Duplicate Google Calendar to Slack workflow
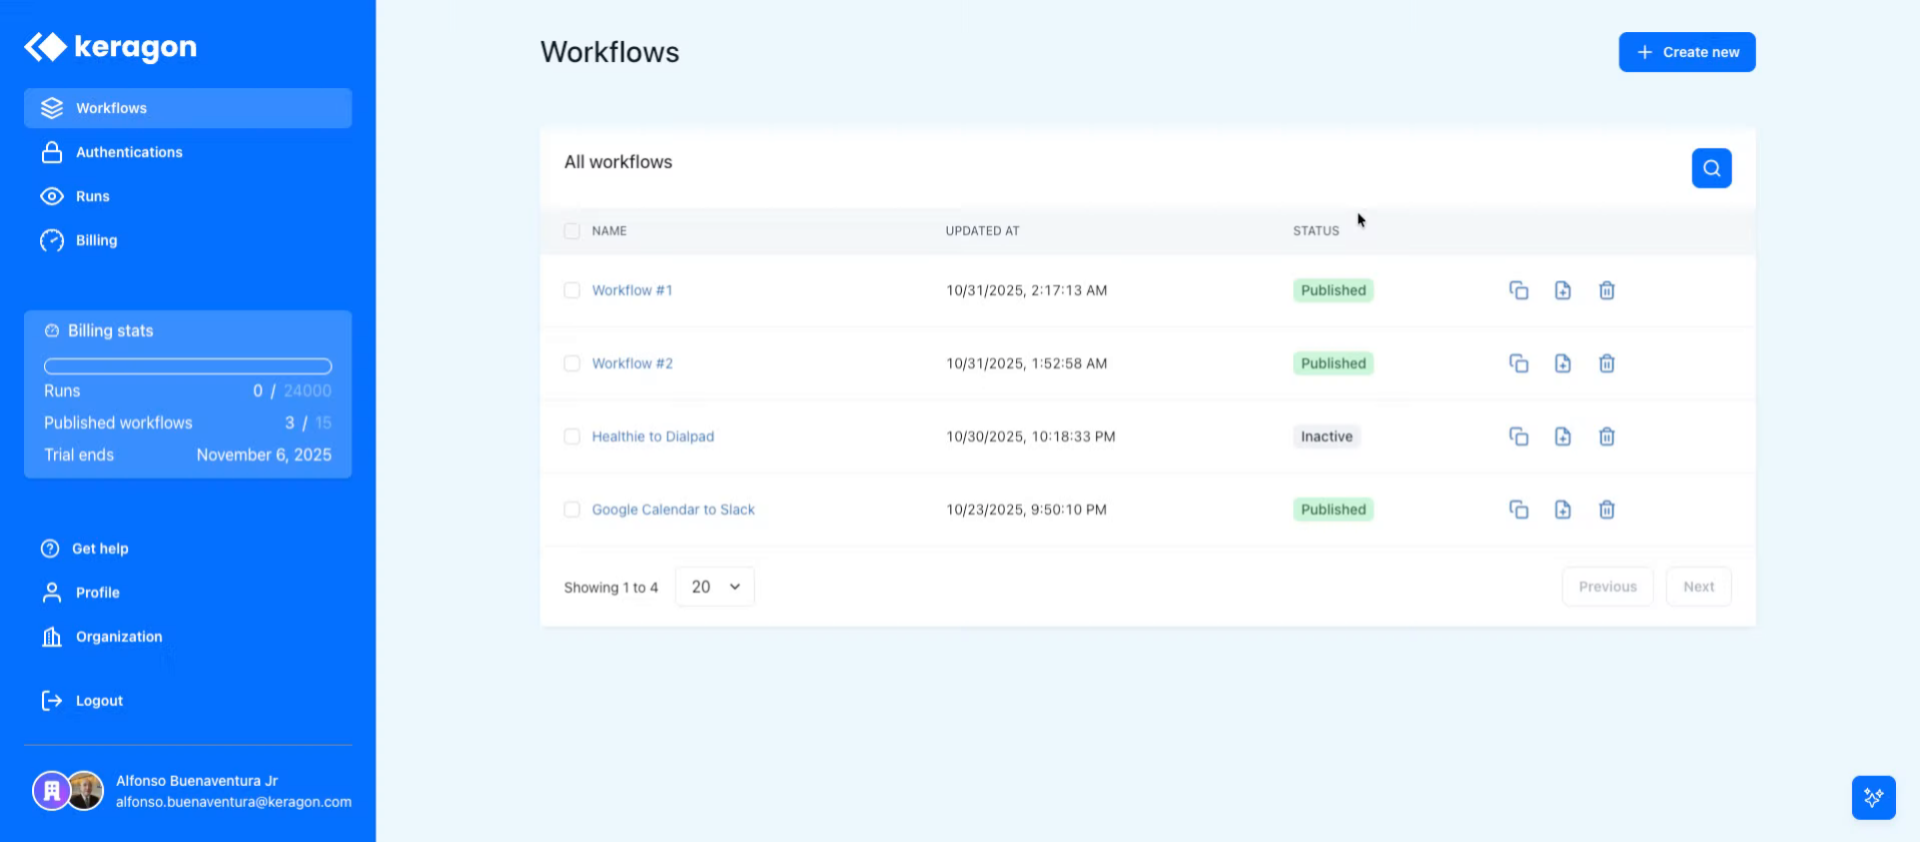1920x842 pixels. point(1518,509)
